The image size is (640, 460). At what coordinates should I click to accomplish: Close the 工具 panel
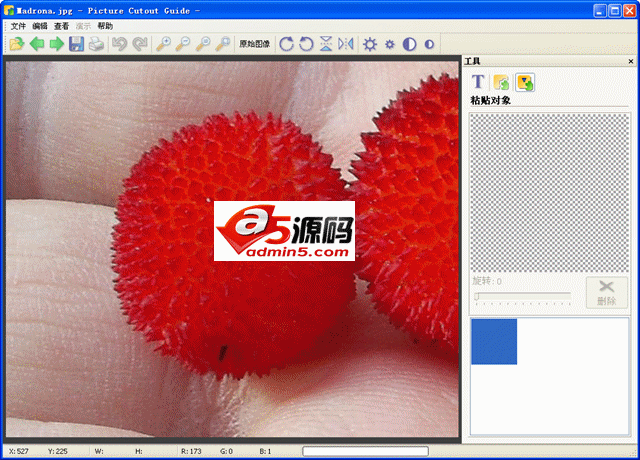tap(629, 62)
